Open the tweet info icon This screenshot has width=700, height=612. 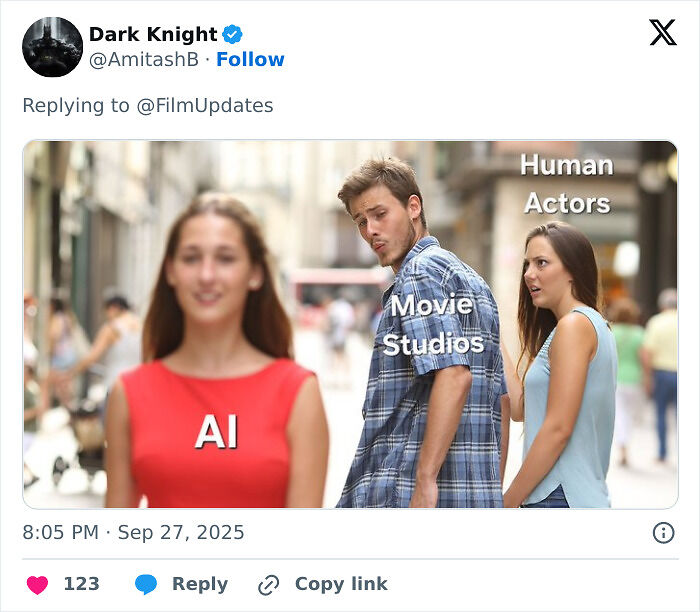pyautogui.click(x=663, y=533)
